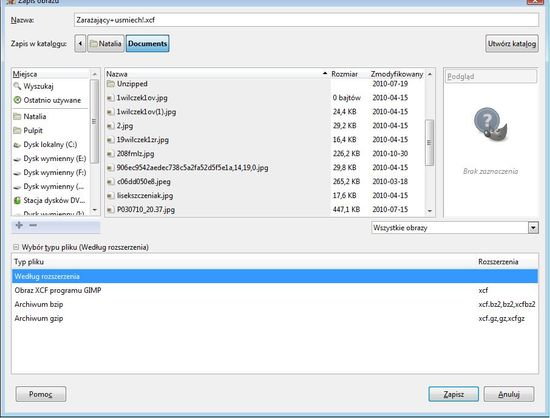Click the file list vertical scrollbar
This screenshot has height=418, width=550.
(x=429, y=142)
